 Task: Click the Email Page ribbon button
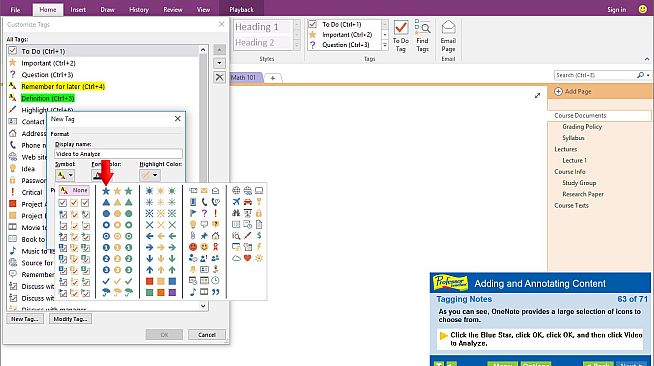(x=448, y=36)
